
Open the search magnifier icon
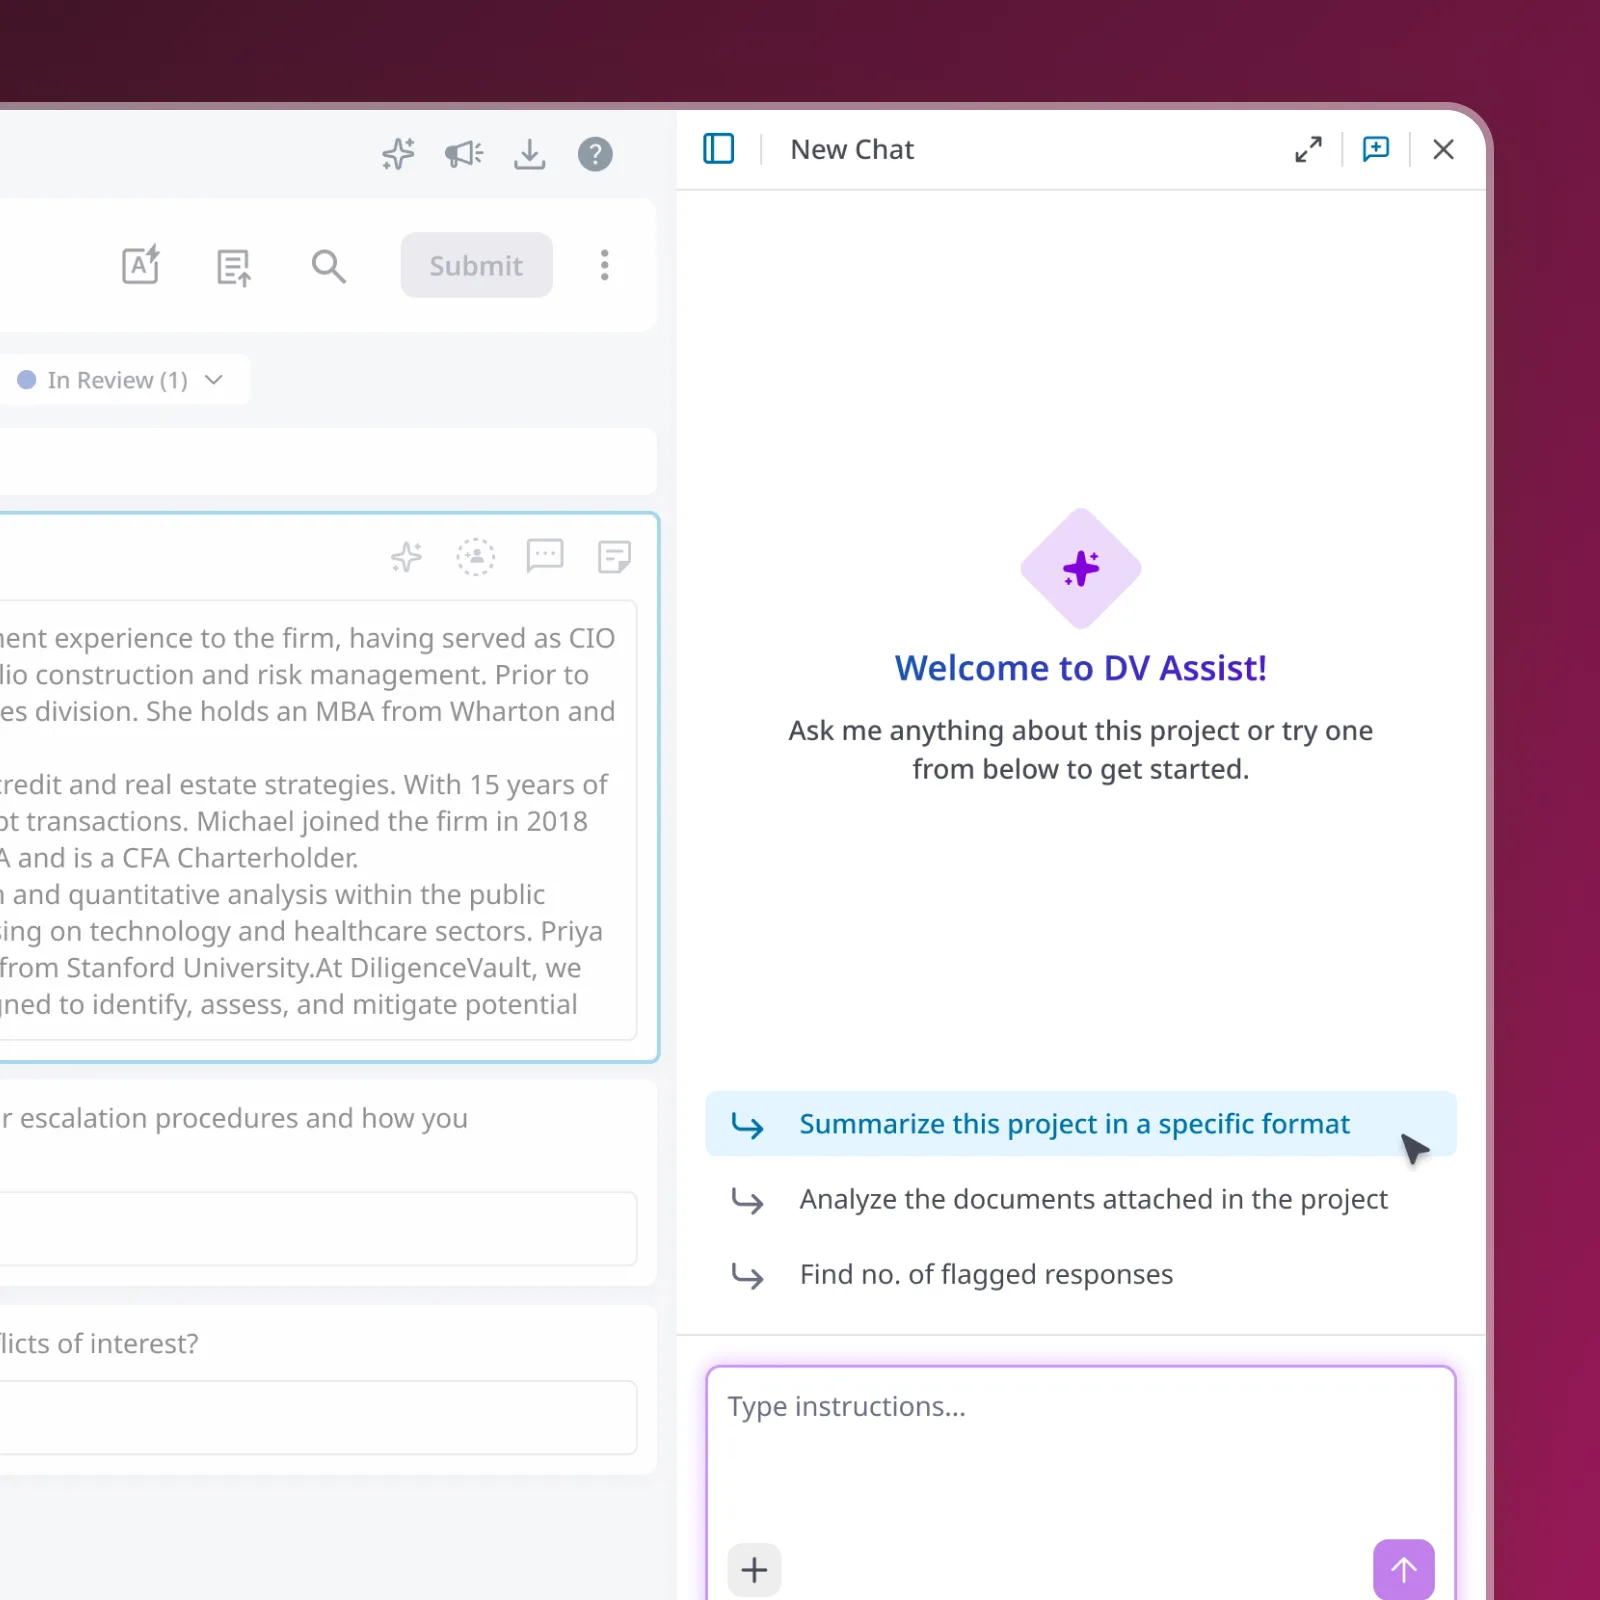click(328, 266)
